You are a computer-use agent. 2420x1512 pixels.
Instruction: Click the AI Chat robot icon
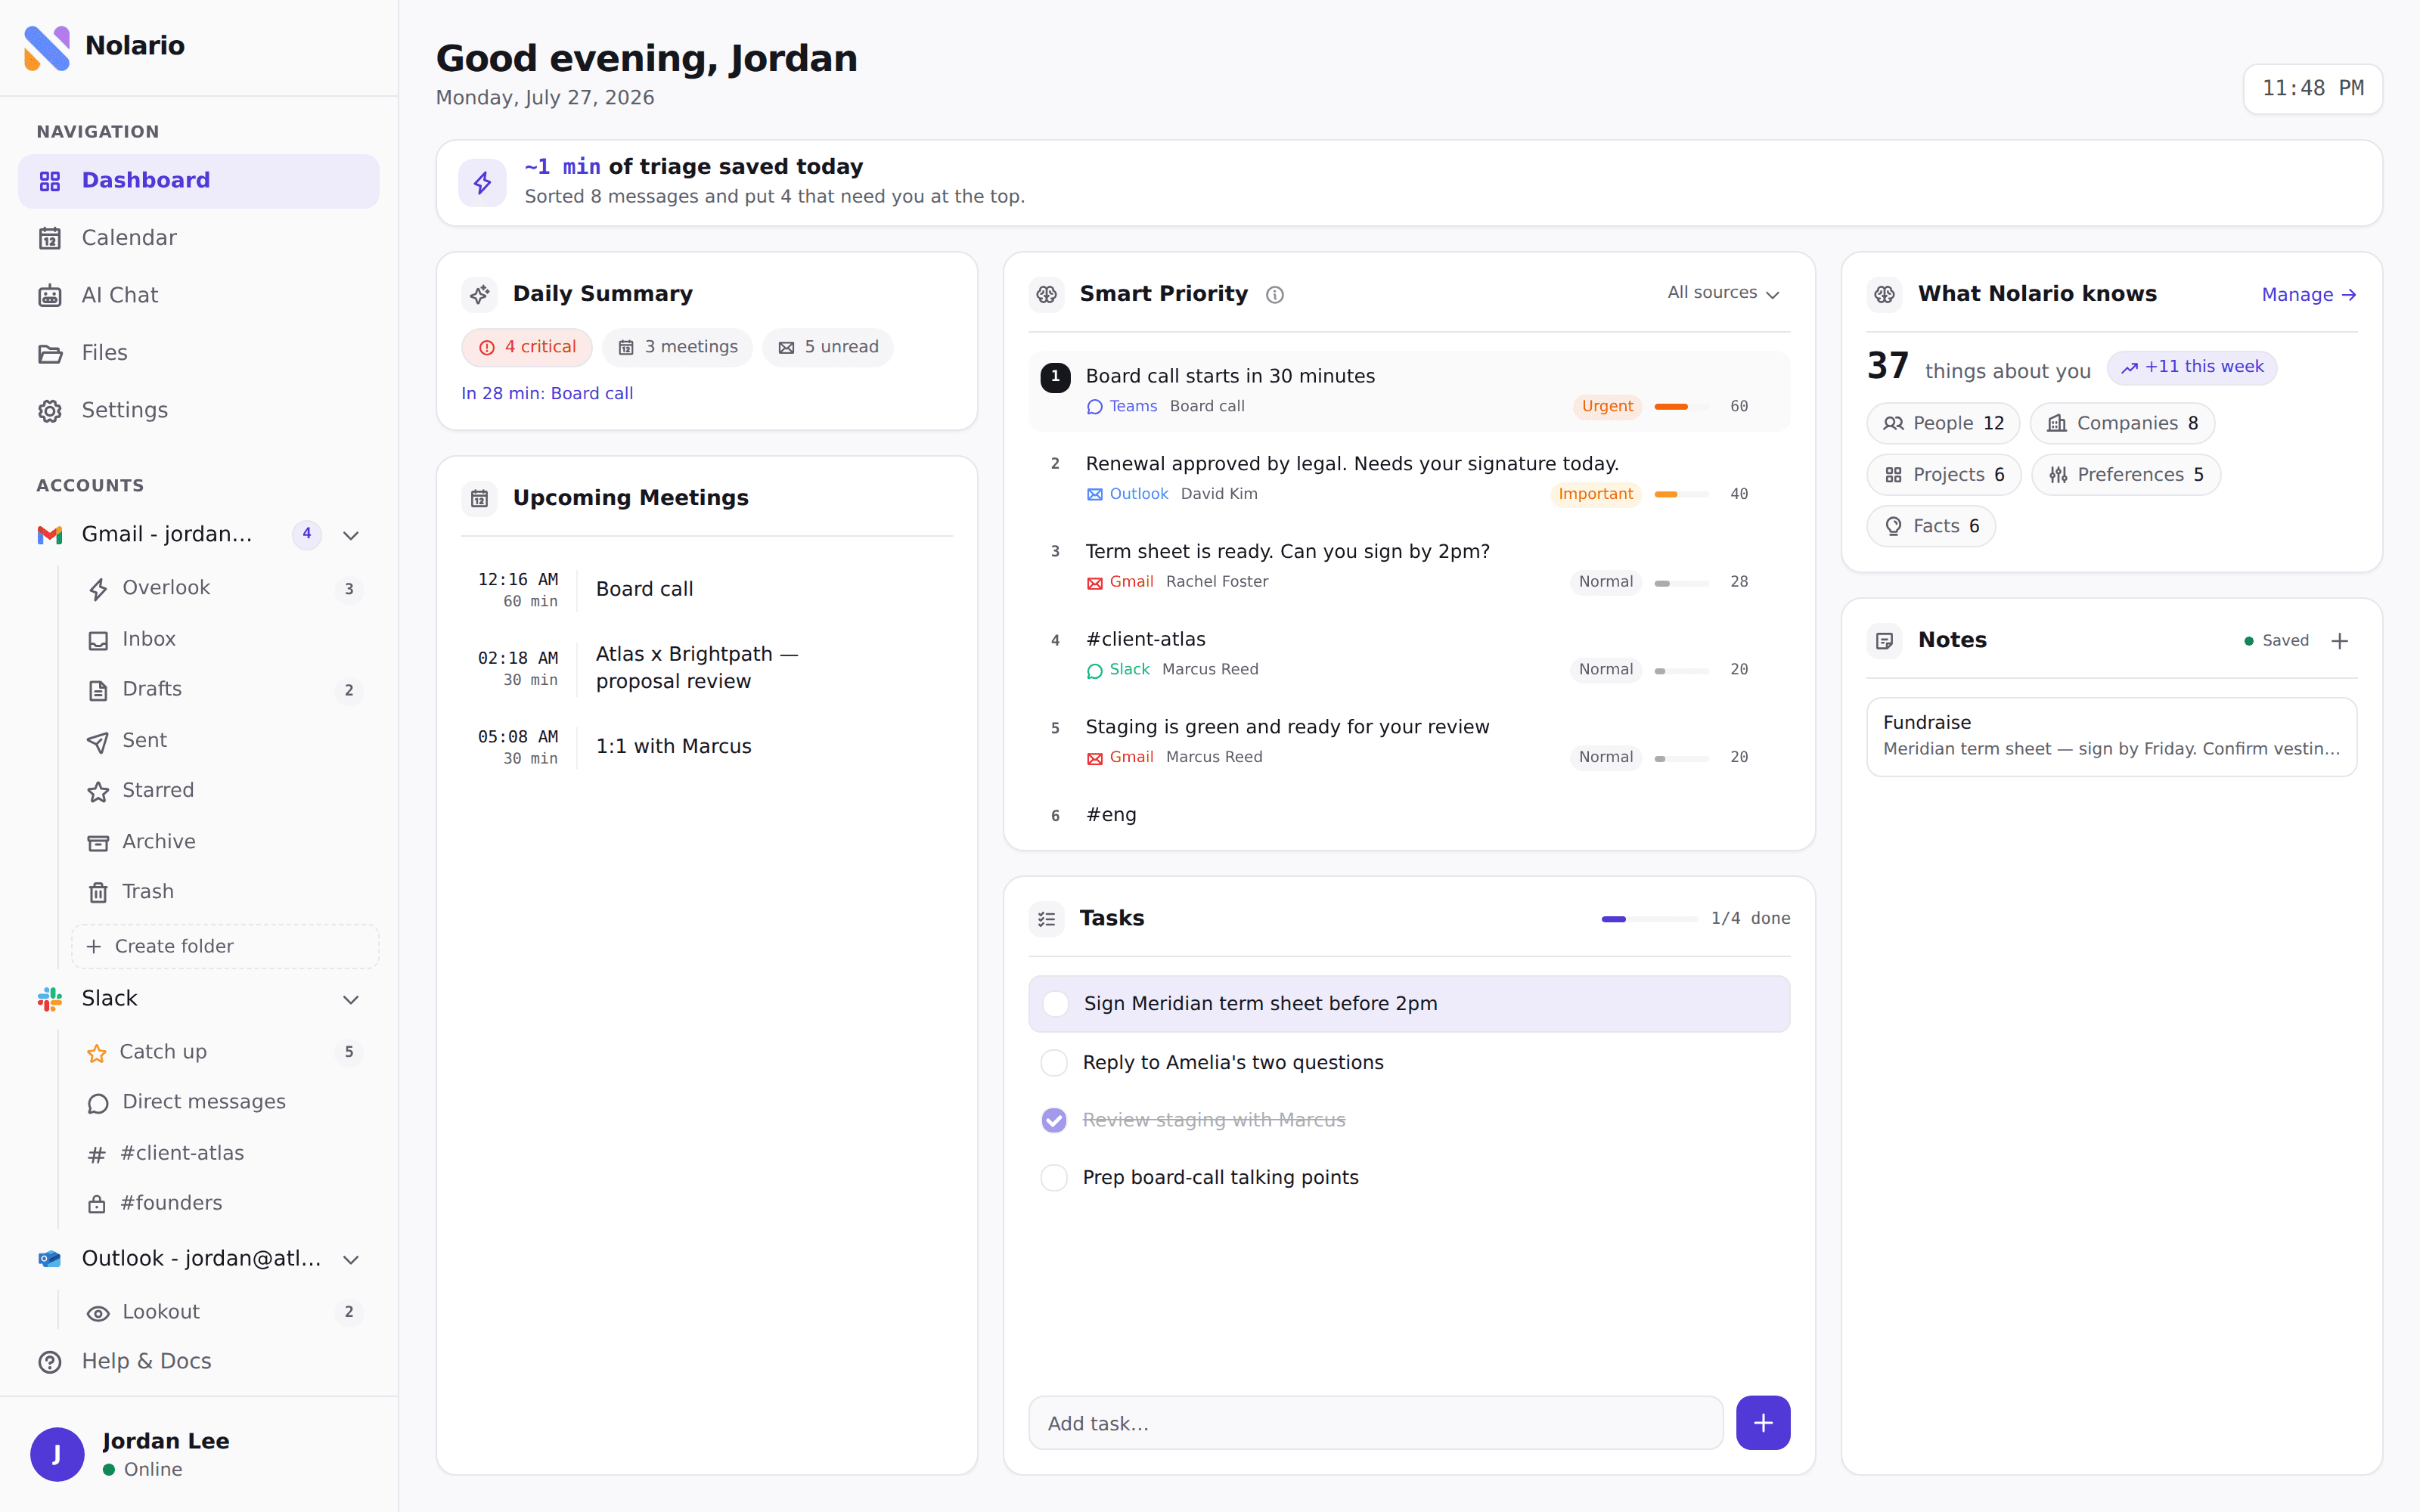tap(50, 296)
